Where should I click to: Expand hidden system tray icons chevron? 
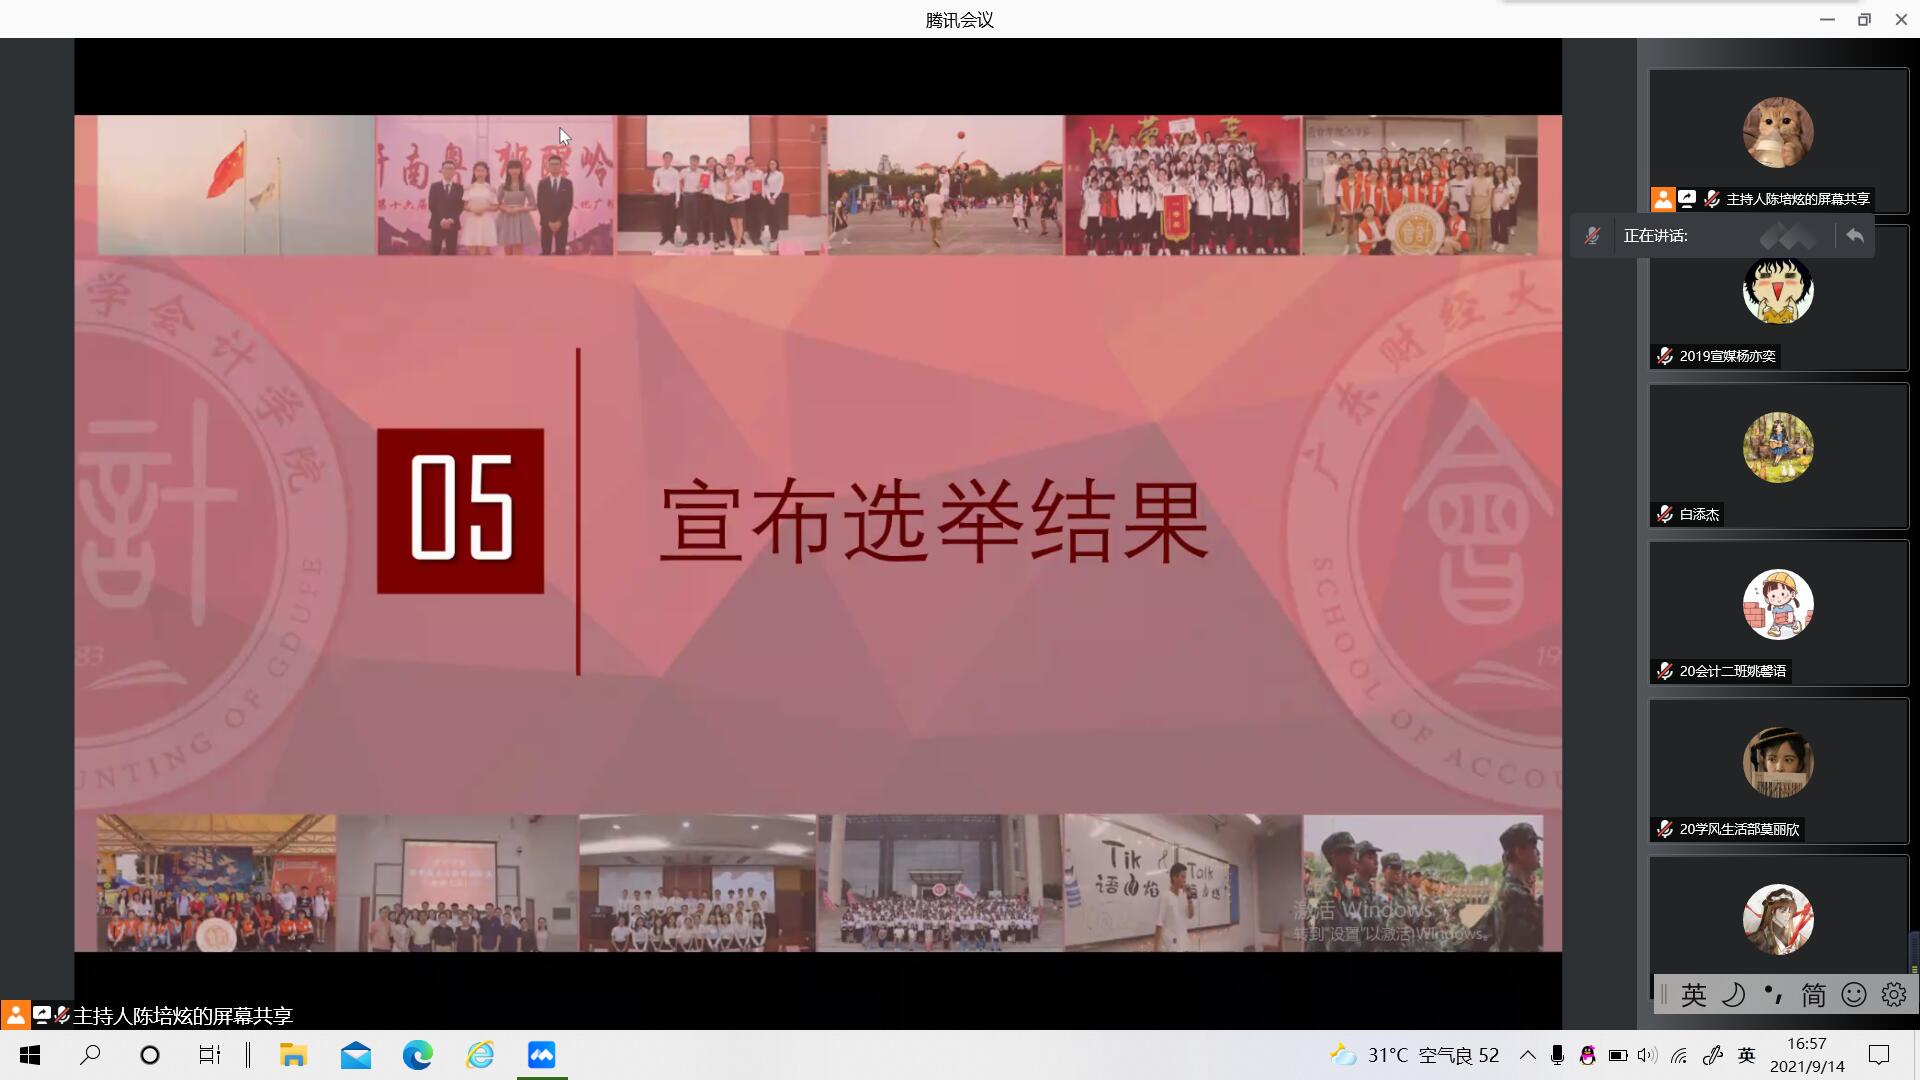coord(1527,1055)
